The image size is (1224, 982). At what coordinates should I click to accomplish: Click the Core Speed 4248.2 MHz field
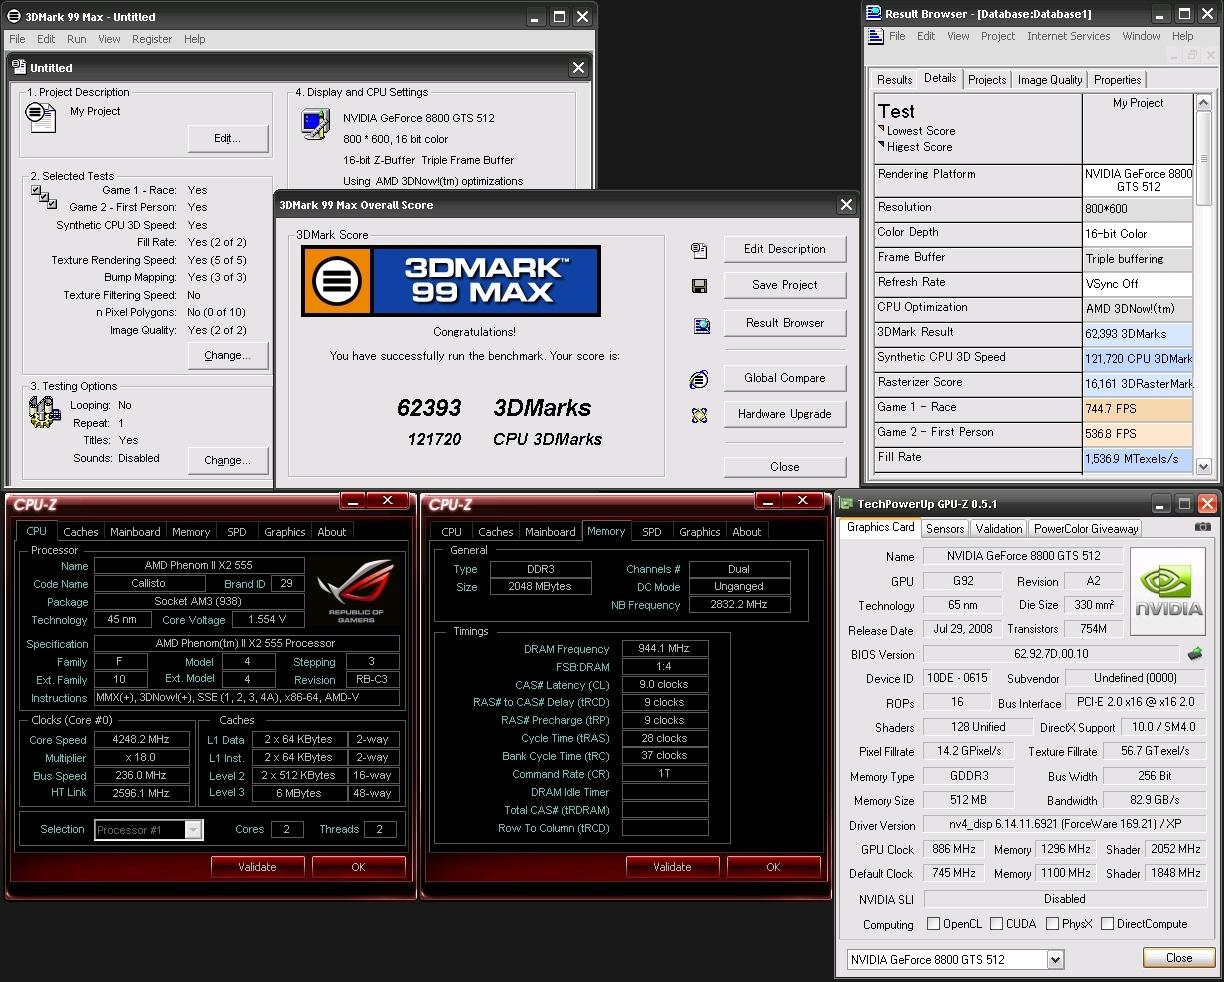click(141, 740)
